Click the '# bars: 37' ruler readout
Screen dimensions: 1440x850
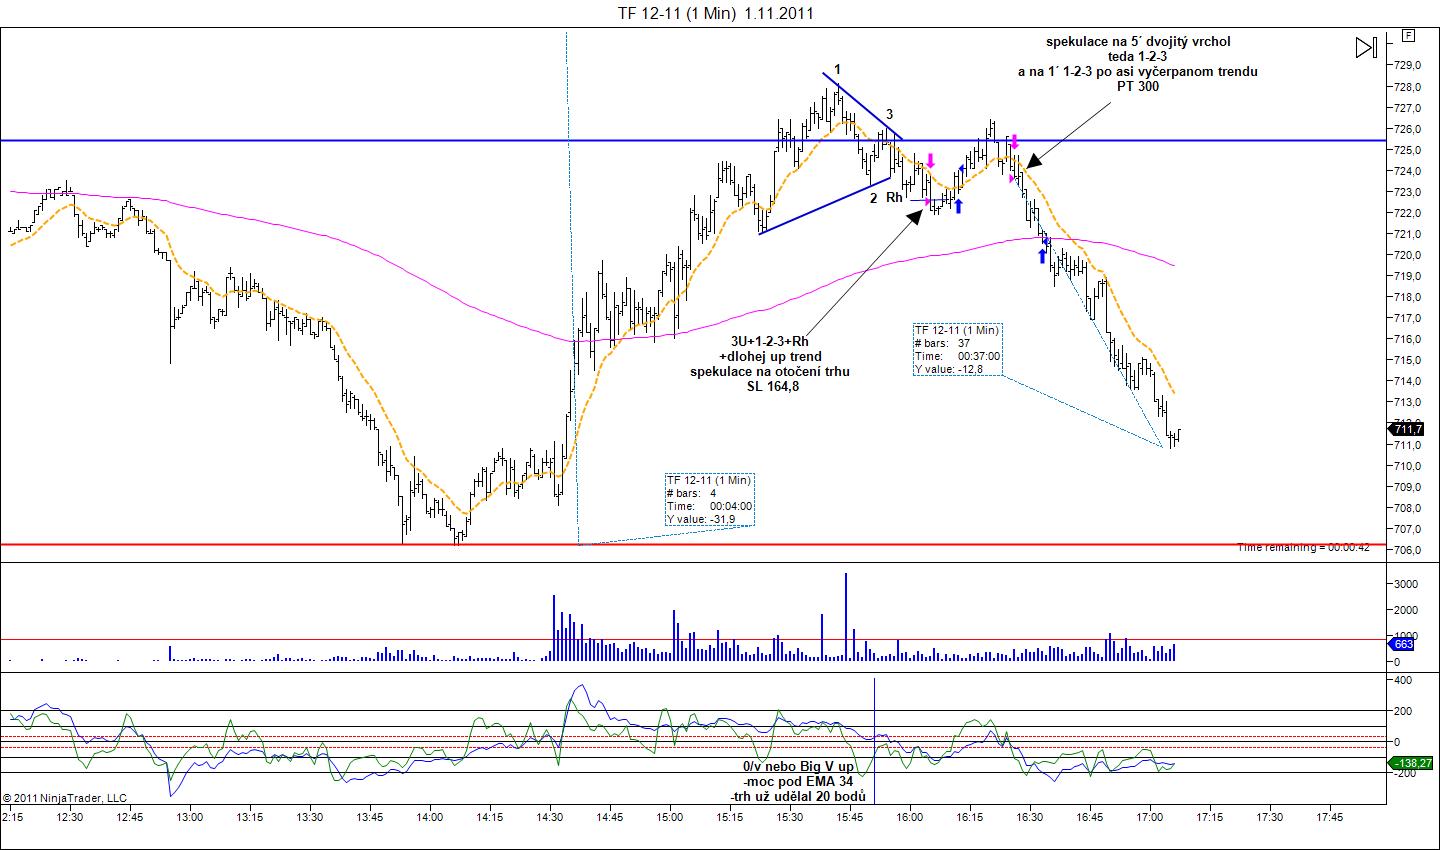[x=943, y=343]
